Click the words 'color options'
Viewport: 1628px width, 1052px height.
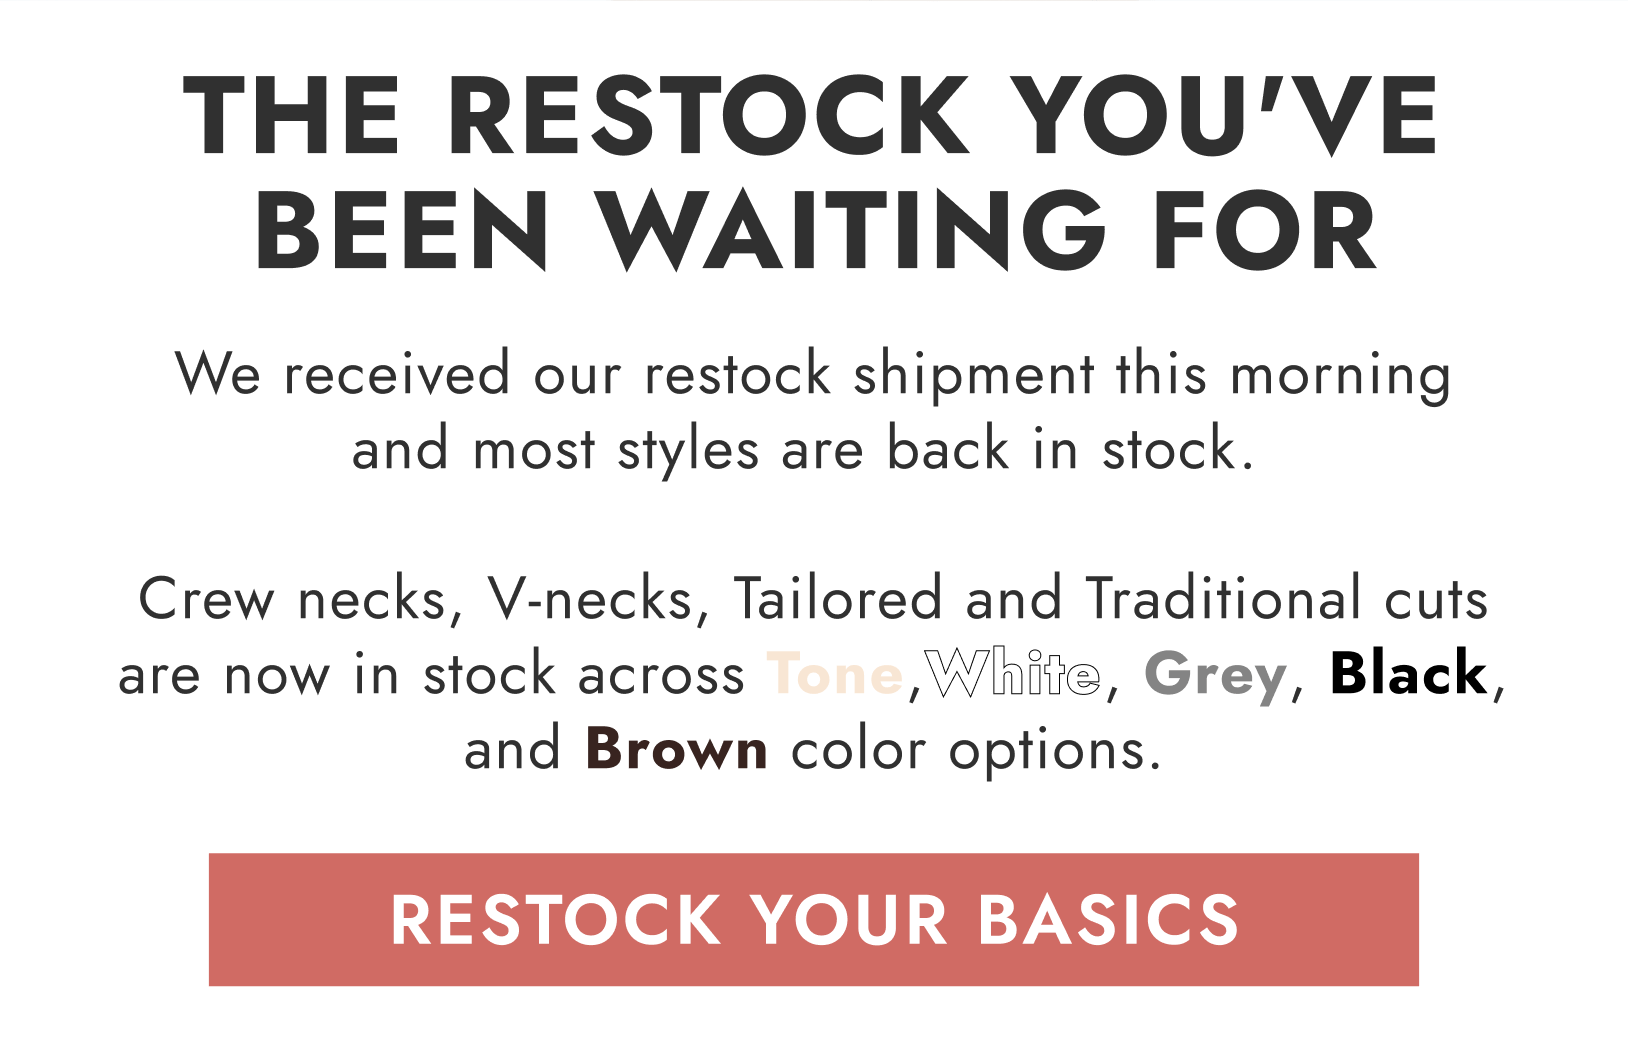click(966, 748)
